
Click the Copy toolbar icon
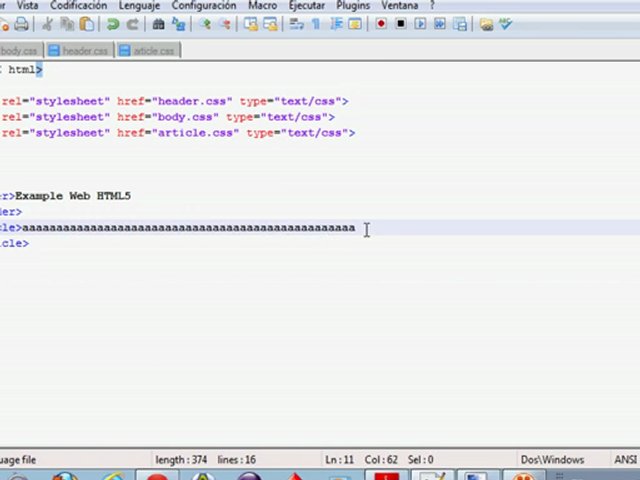(67, 24)
